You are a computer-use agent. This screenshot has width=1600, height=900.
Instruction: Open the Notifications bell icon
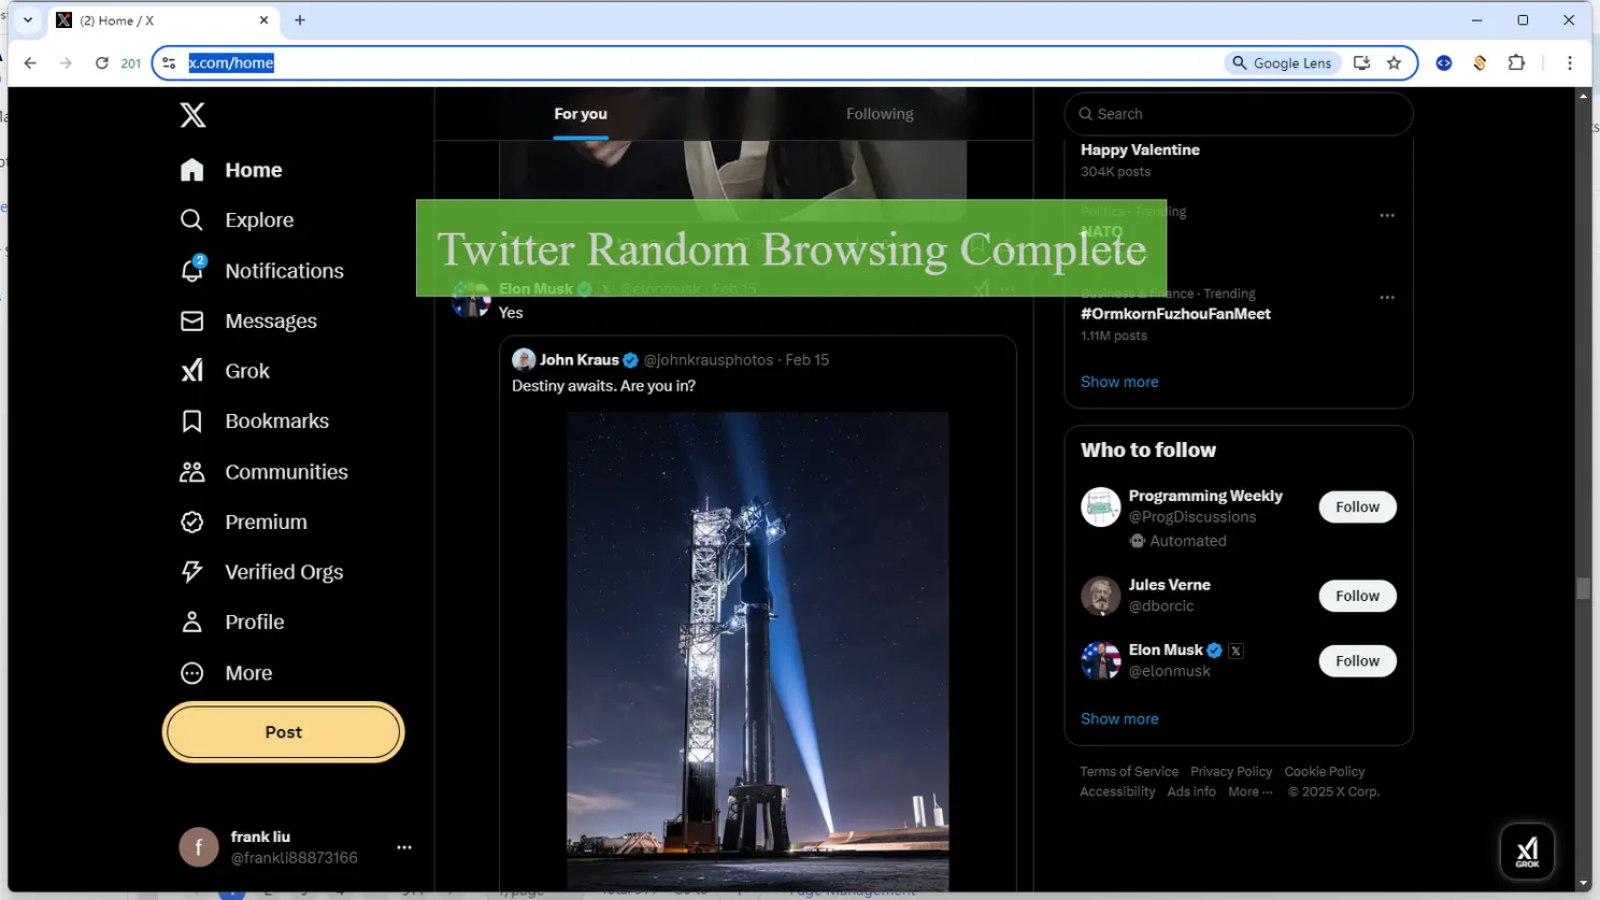coord(192,270)
